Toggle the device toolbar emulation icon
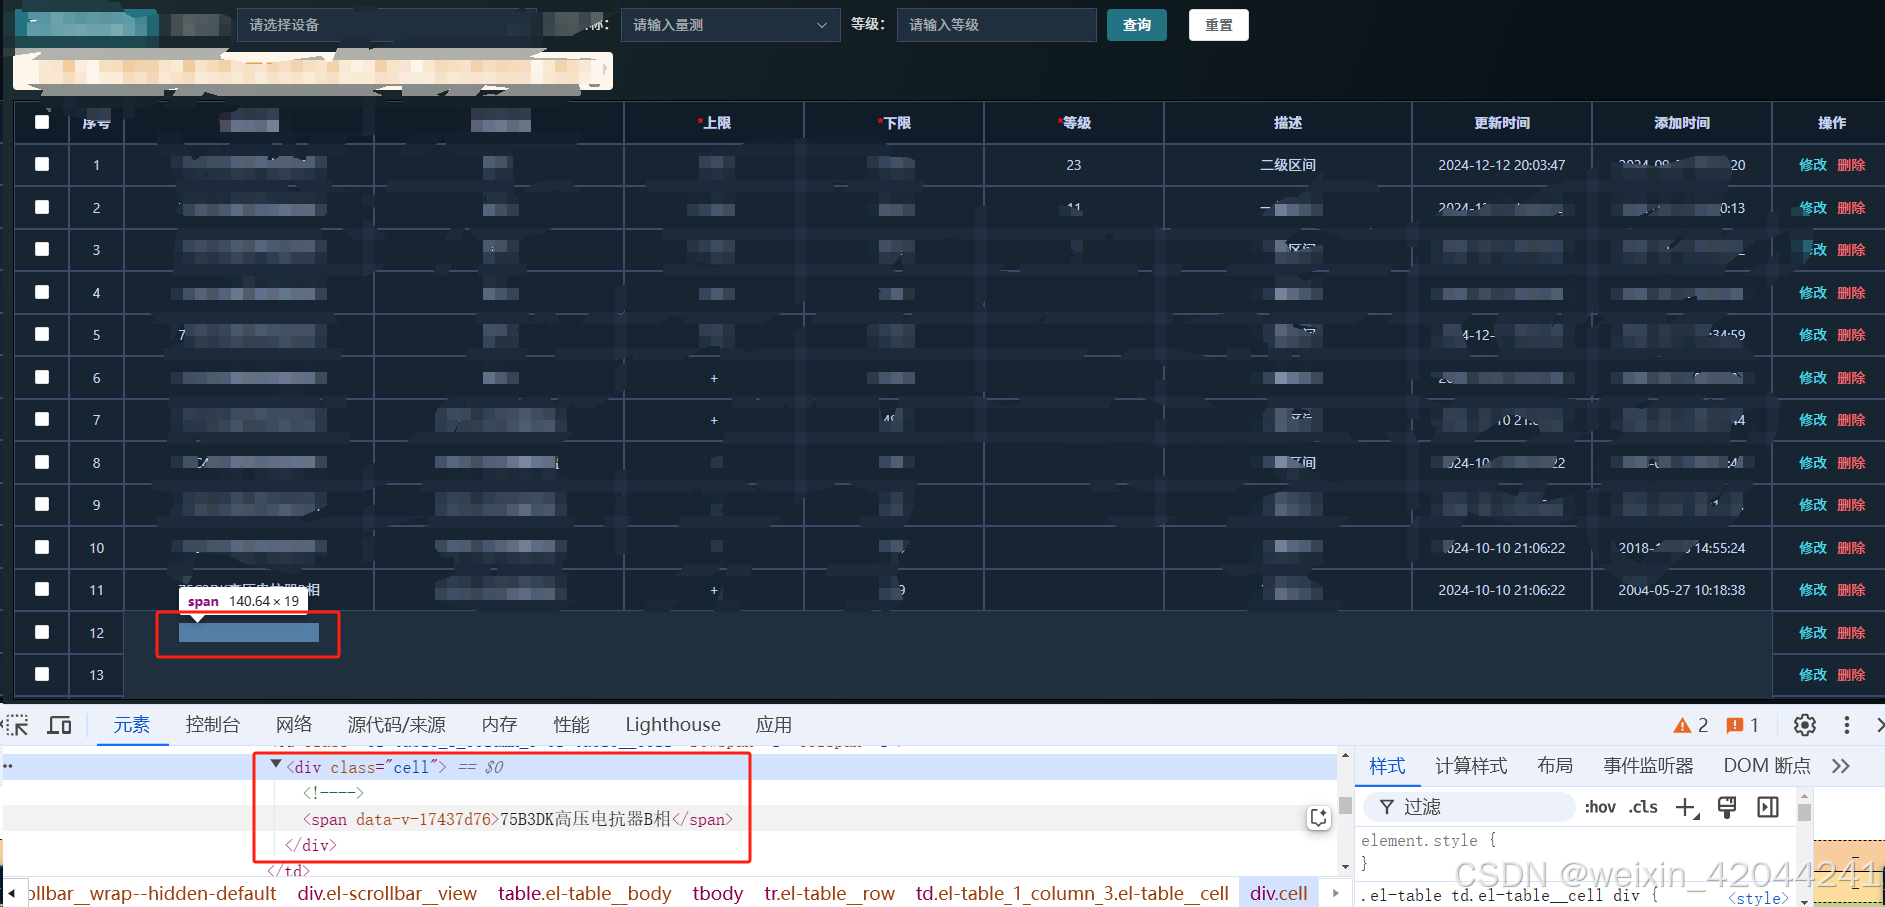 59,724
